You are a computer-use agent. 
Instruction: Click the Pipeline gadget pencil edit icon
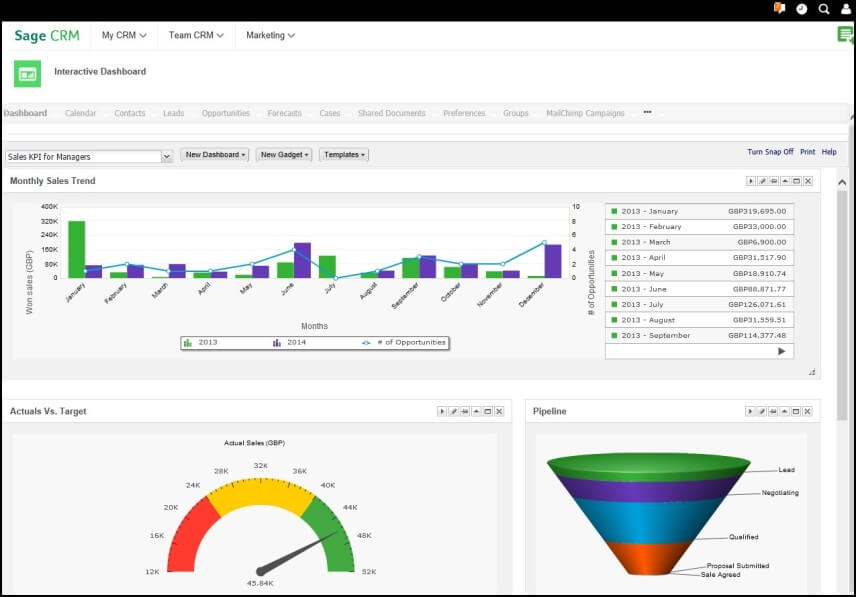pos(762,411)
